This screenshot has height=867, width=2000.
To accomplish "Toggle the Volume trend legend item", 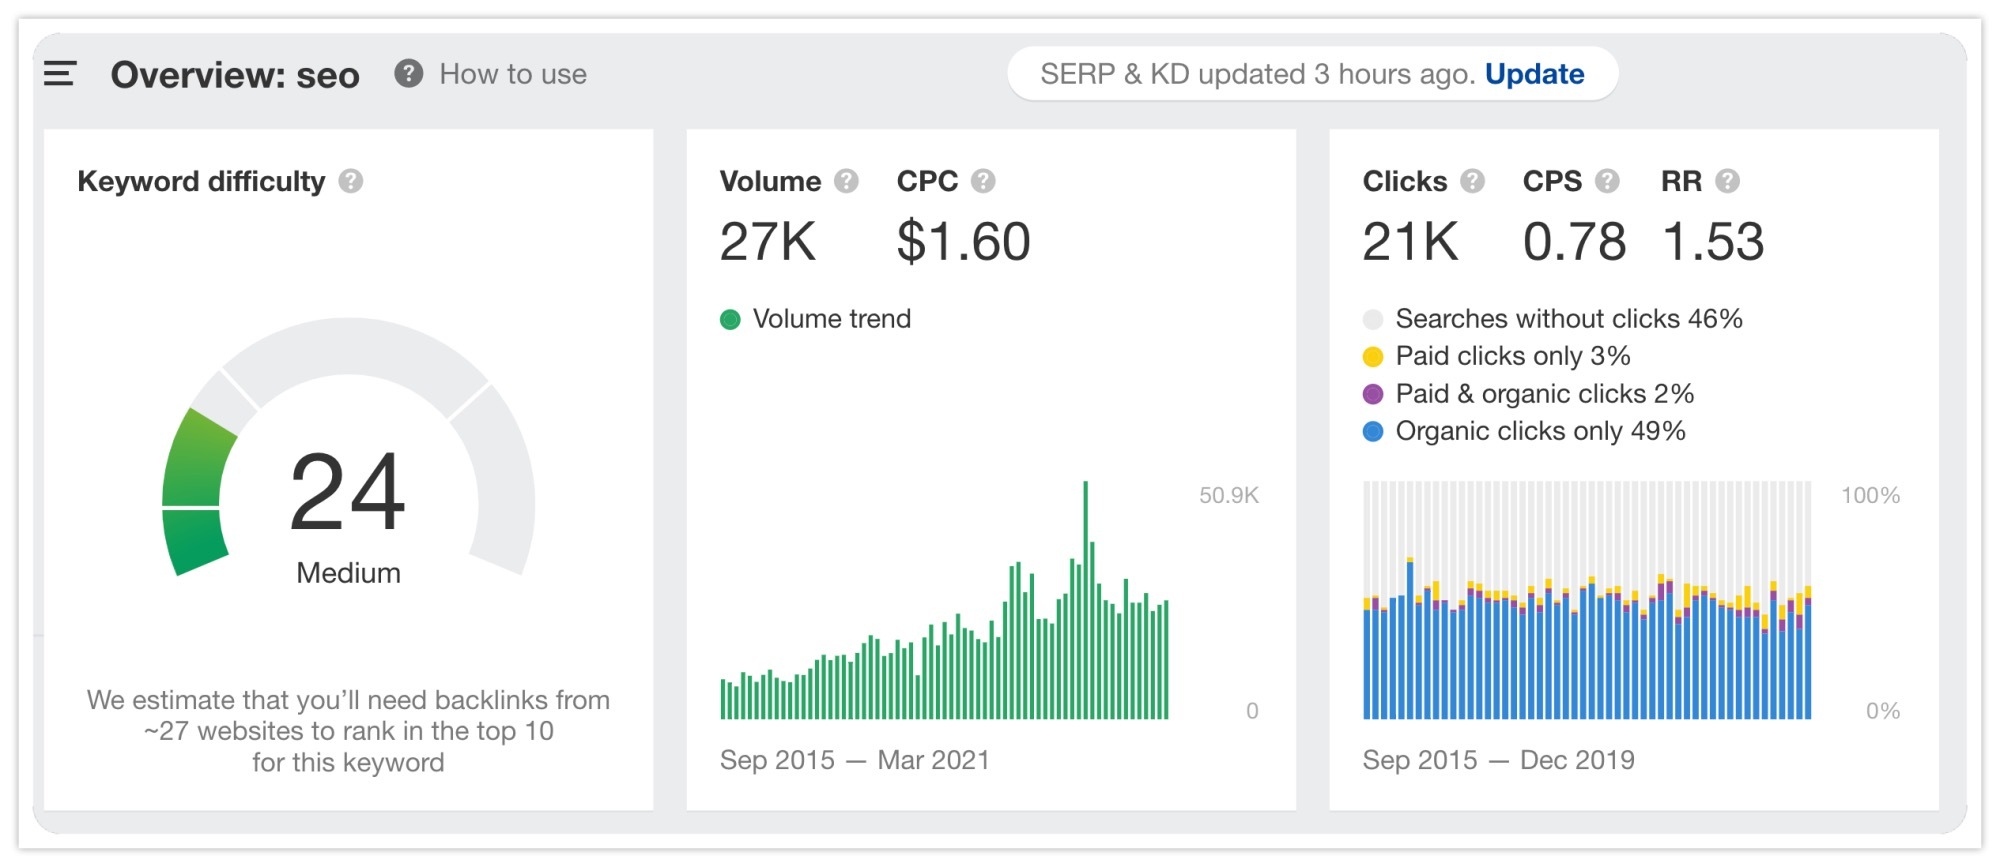I will tap(816, 319).
